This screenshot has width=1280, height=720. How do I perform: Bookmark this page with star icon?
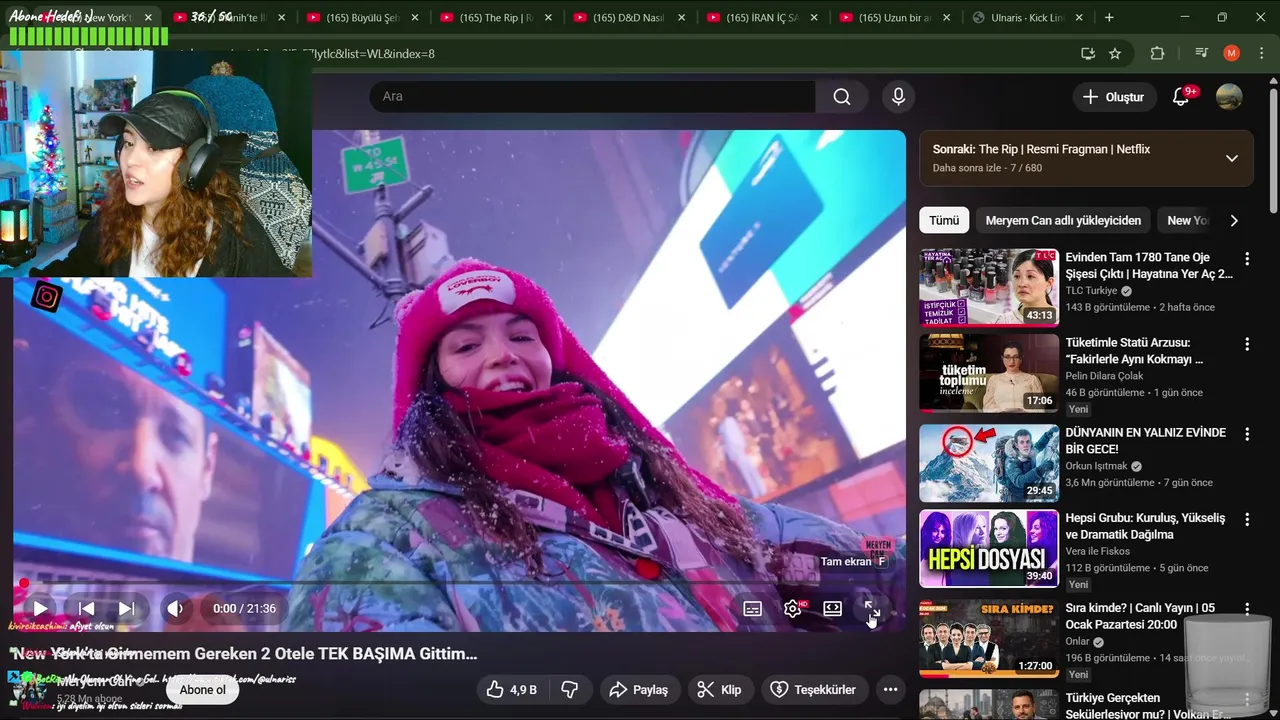pos(1115,53)
